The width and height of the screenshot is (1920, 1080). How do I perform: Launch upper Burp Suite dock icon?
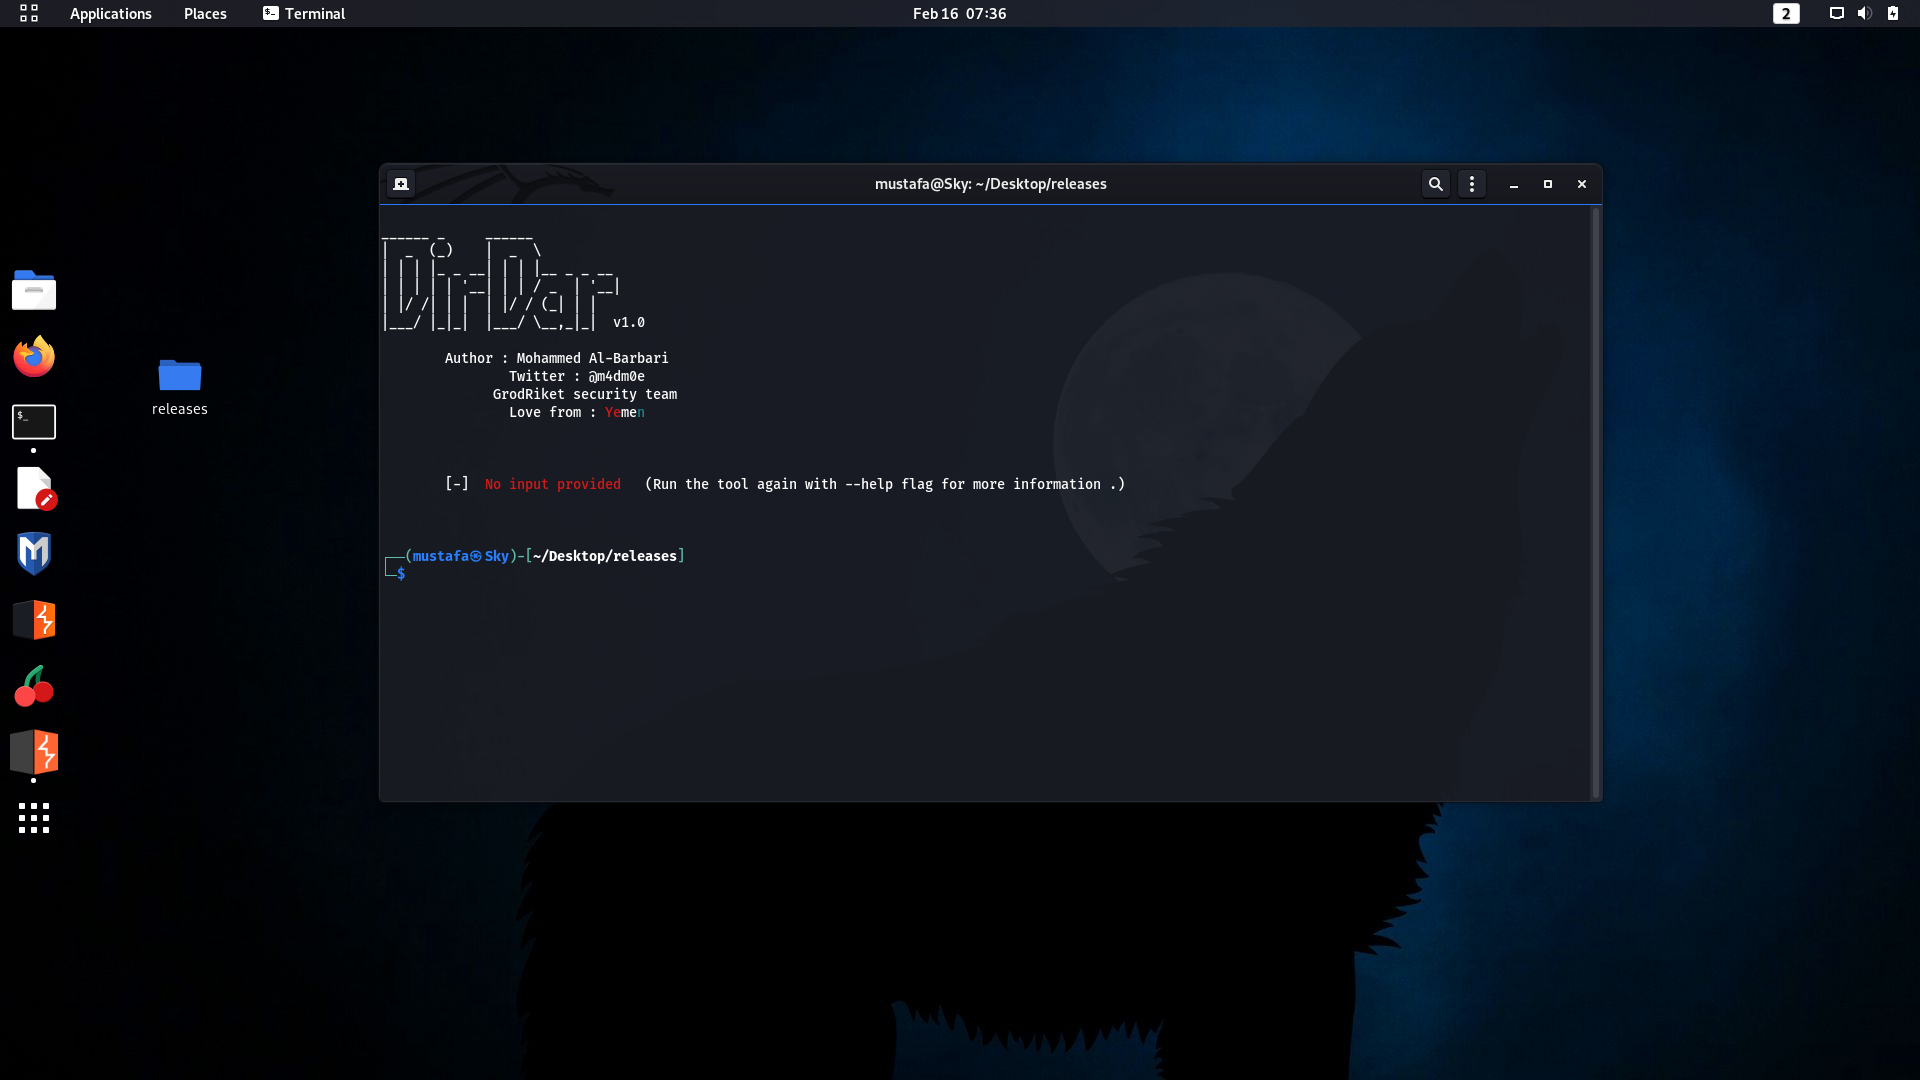34,620
